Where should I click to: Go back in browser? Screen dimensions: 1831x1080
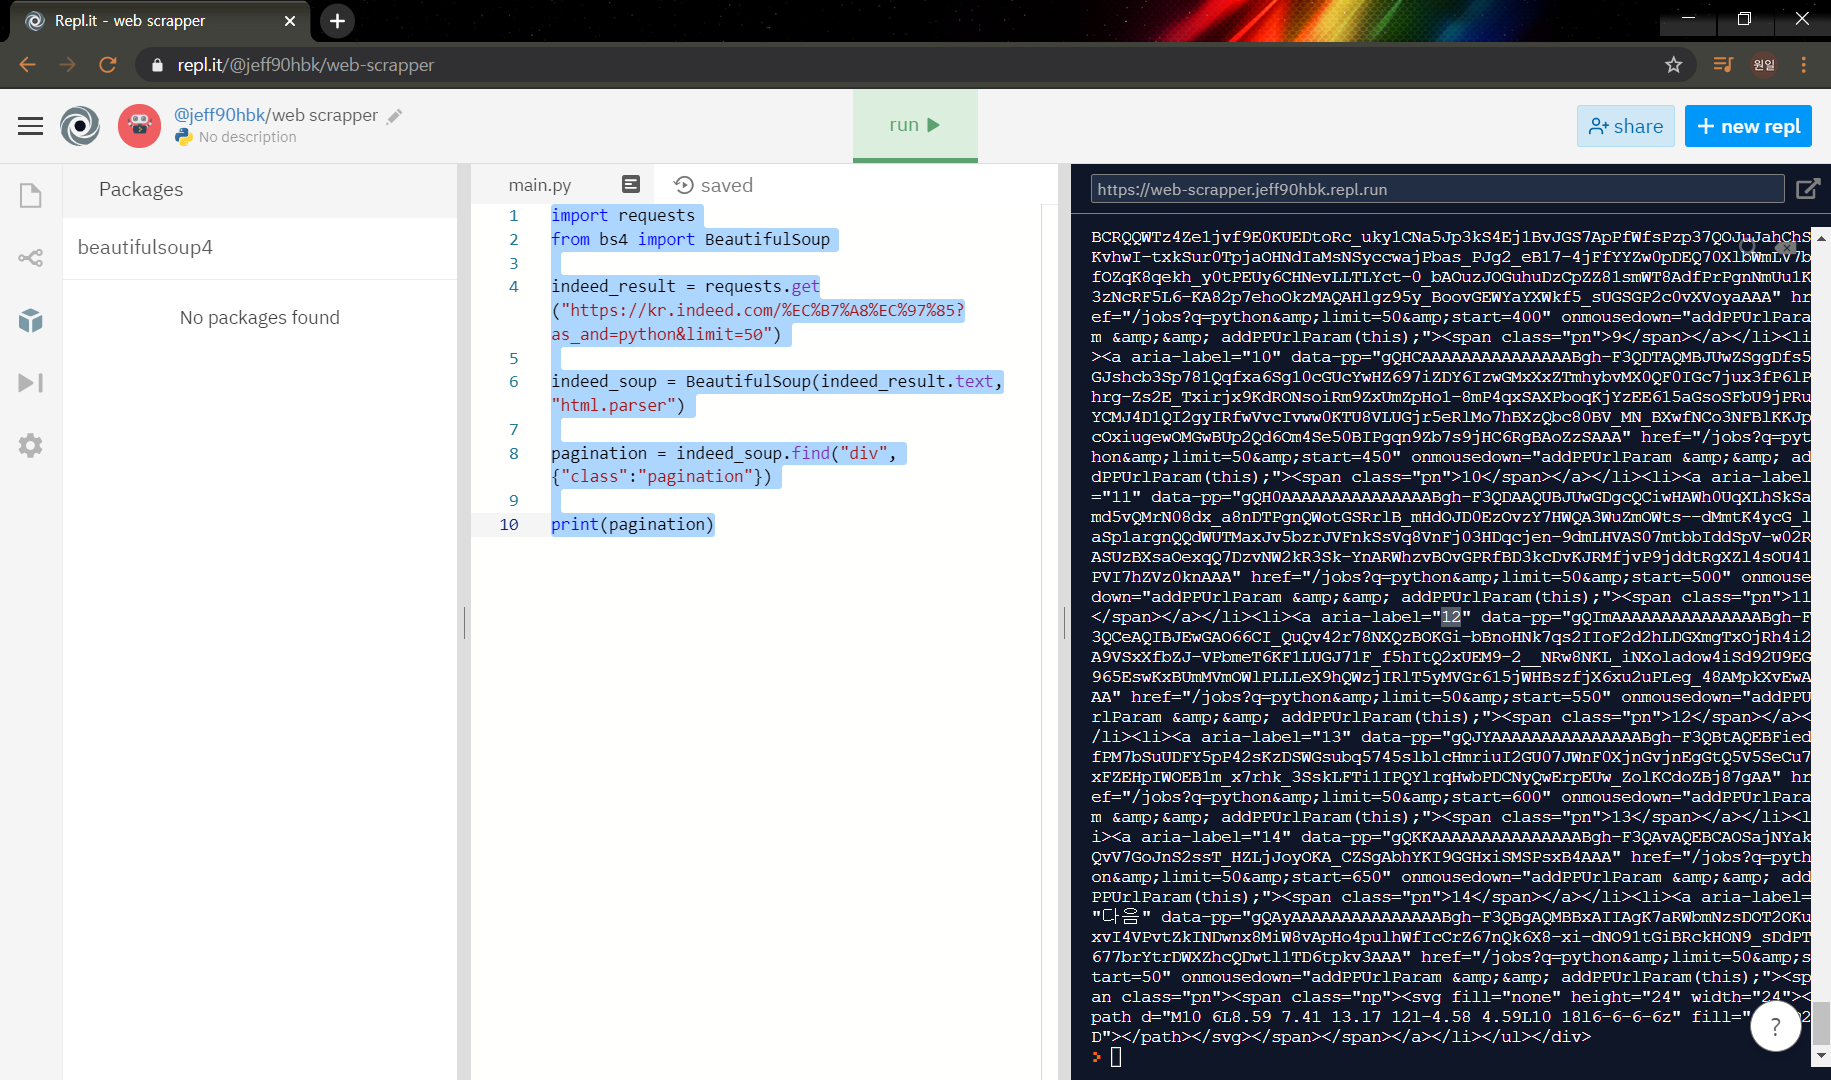[x=27, y=65]
